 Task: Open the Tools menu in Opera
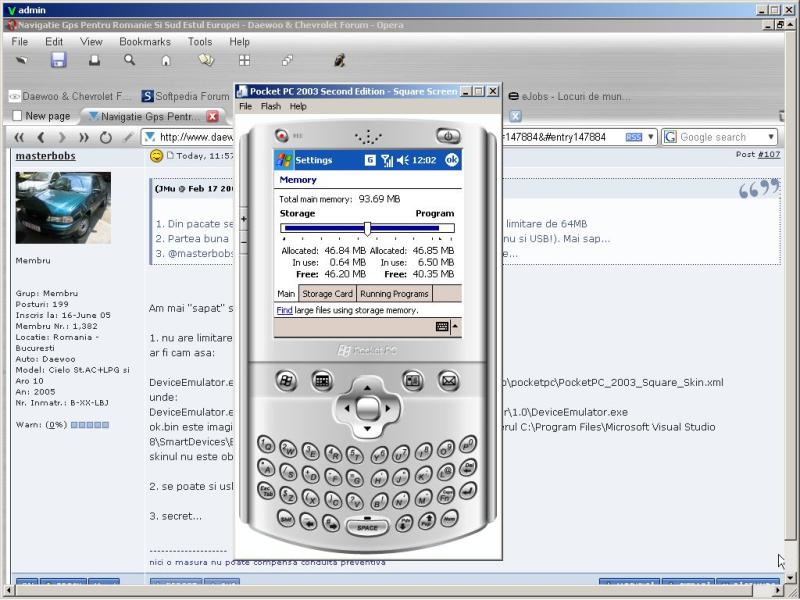(x=200, y=42)
